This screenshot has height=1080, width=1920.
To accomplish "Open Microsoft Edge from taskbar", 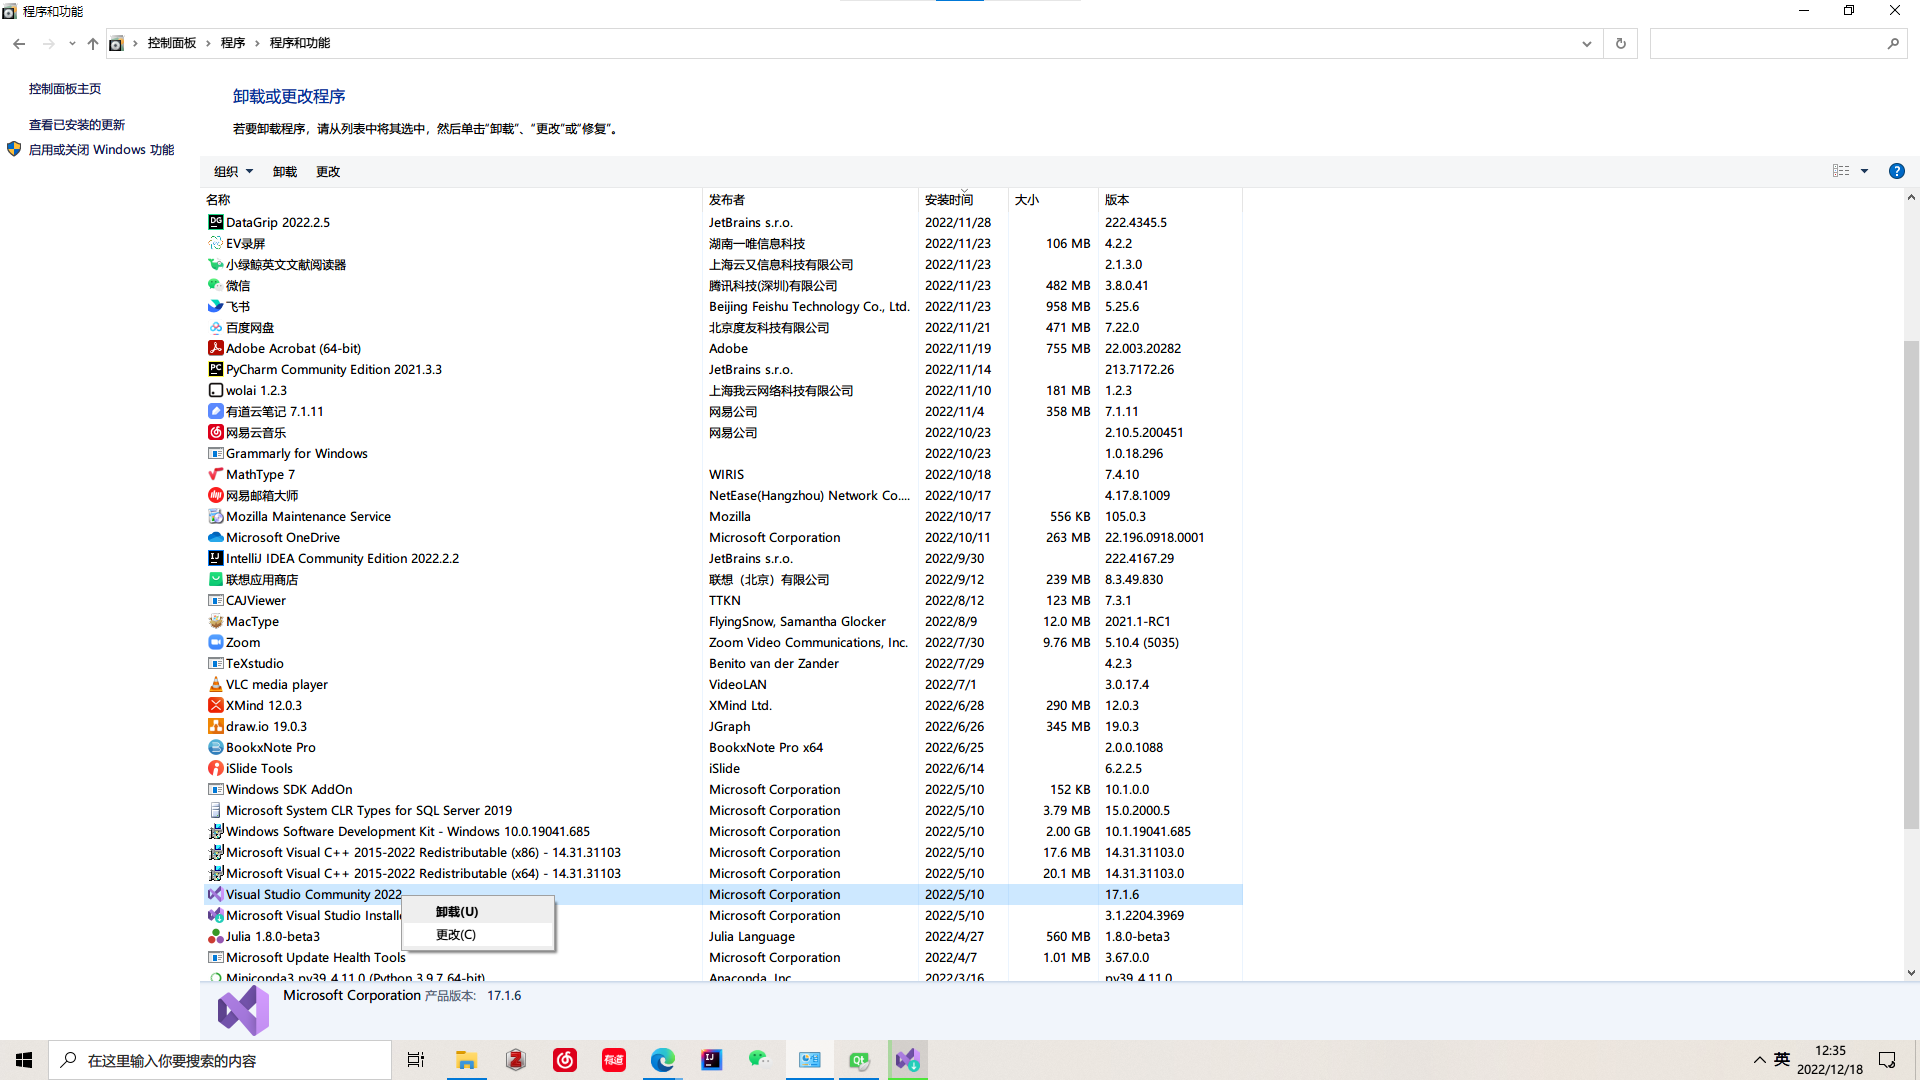I will [662, 1060].
